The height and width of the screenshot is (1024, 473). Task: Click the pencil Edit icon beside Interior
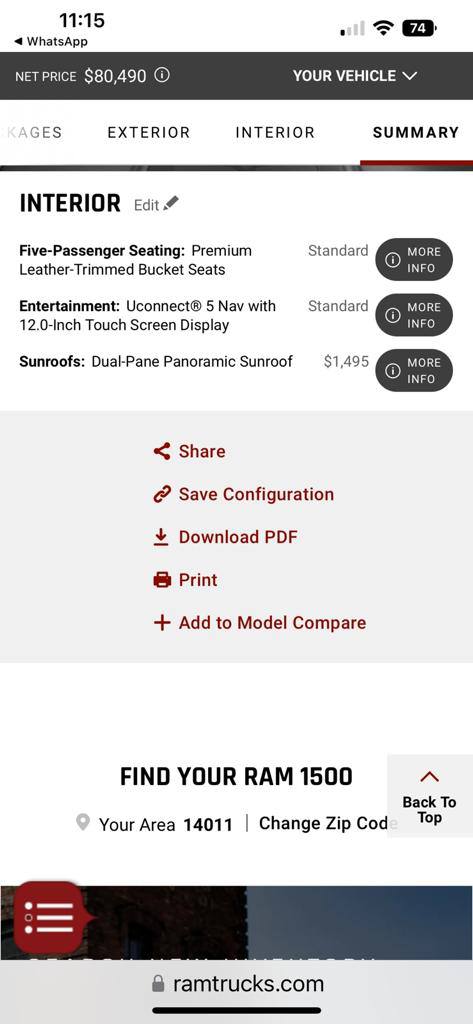[171, 204]
